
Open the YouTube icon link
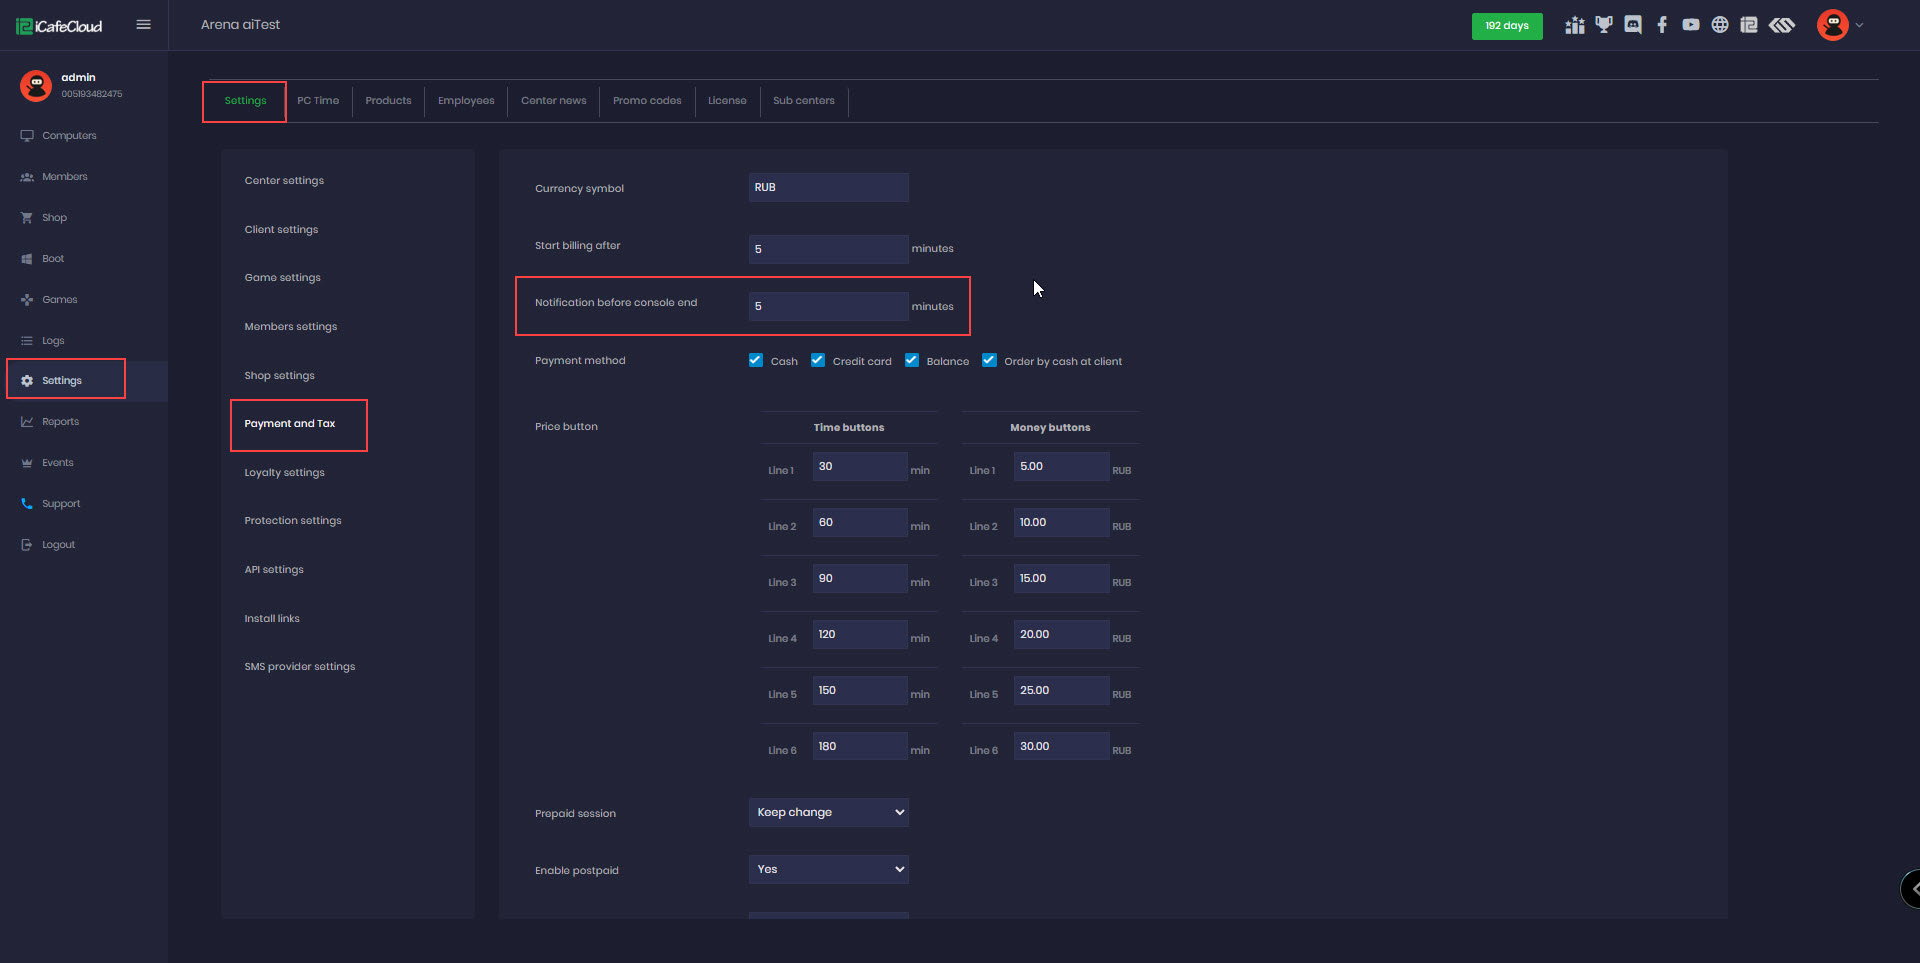[x=1691, y=25]
